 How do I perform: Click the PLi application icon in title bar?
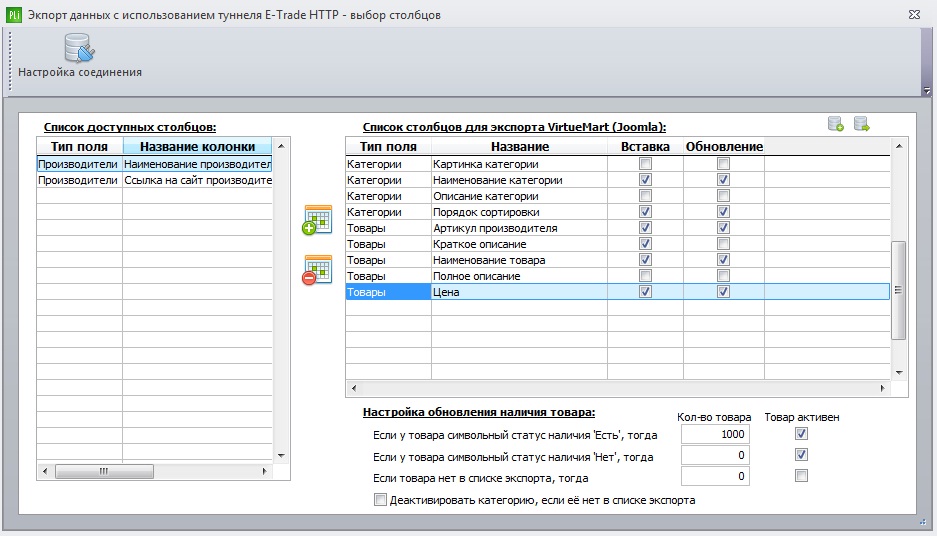click(14, 14)
